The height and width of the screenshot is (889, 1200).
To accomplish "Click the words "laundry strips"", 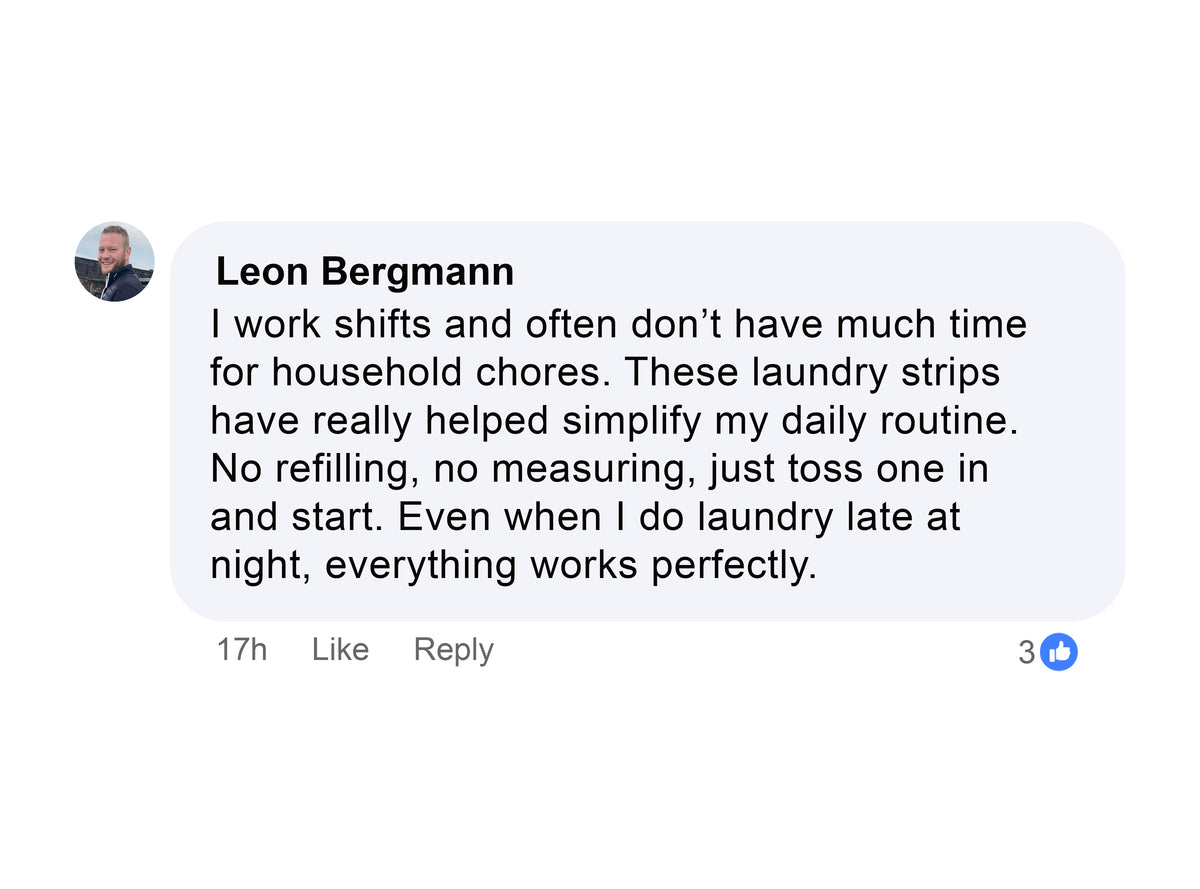I will 875,372.
